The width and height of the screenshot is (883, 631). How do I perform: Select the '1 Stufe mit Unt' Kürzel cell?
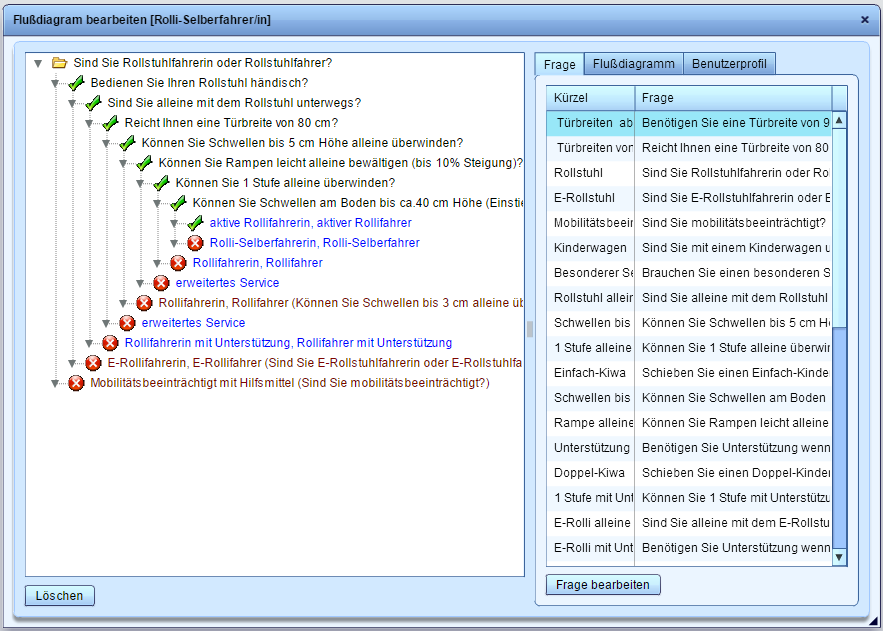click(x=591, y=498)
